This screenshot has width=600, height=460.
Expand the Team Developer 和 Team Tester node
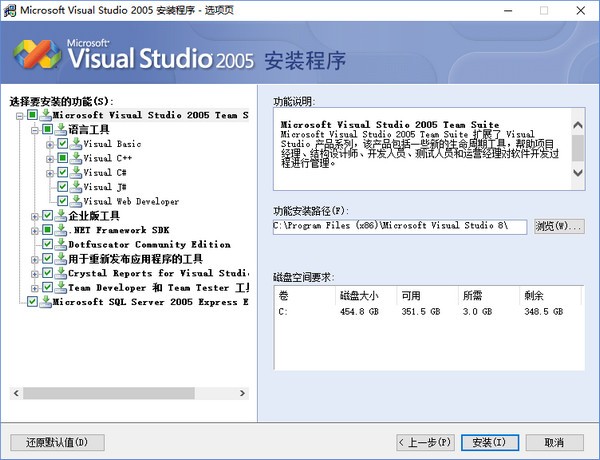(35, 289)
